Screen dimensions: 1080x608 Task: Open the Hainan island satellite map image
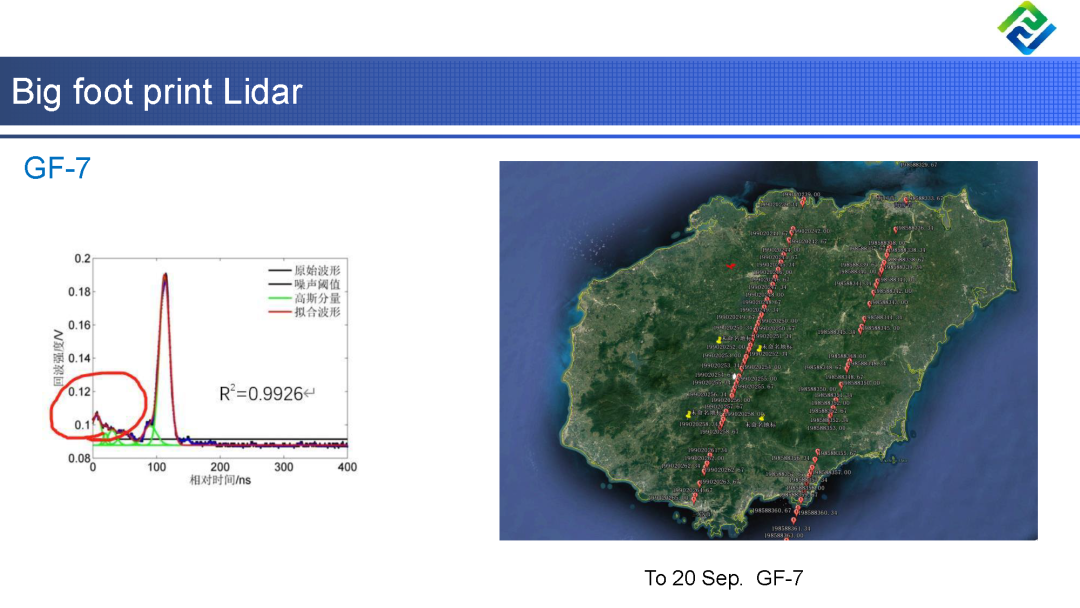768,350
